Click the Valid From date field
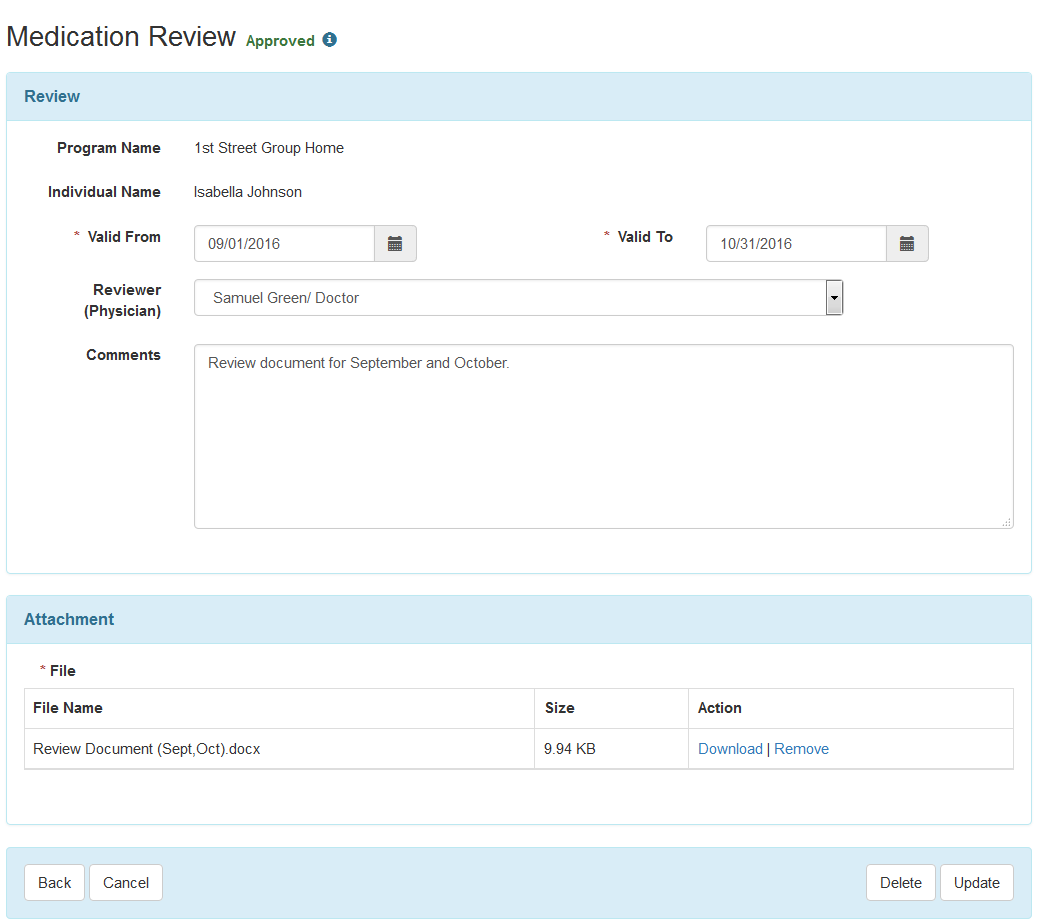The image size is (1038, 923). [x=285, y=244]
